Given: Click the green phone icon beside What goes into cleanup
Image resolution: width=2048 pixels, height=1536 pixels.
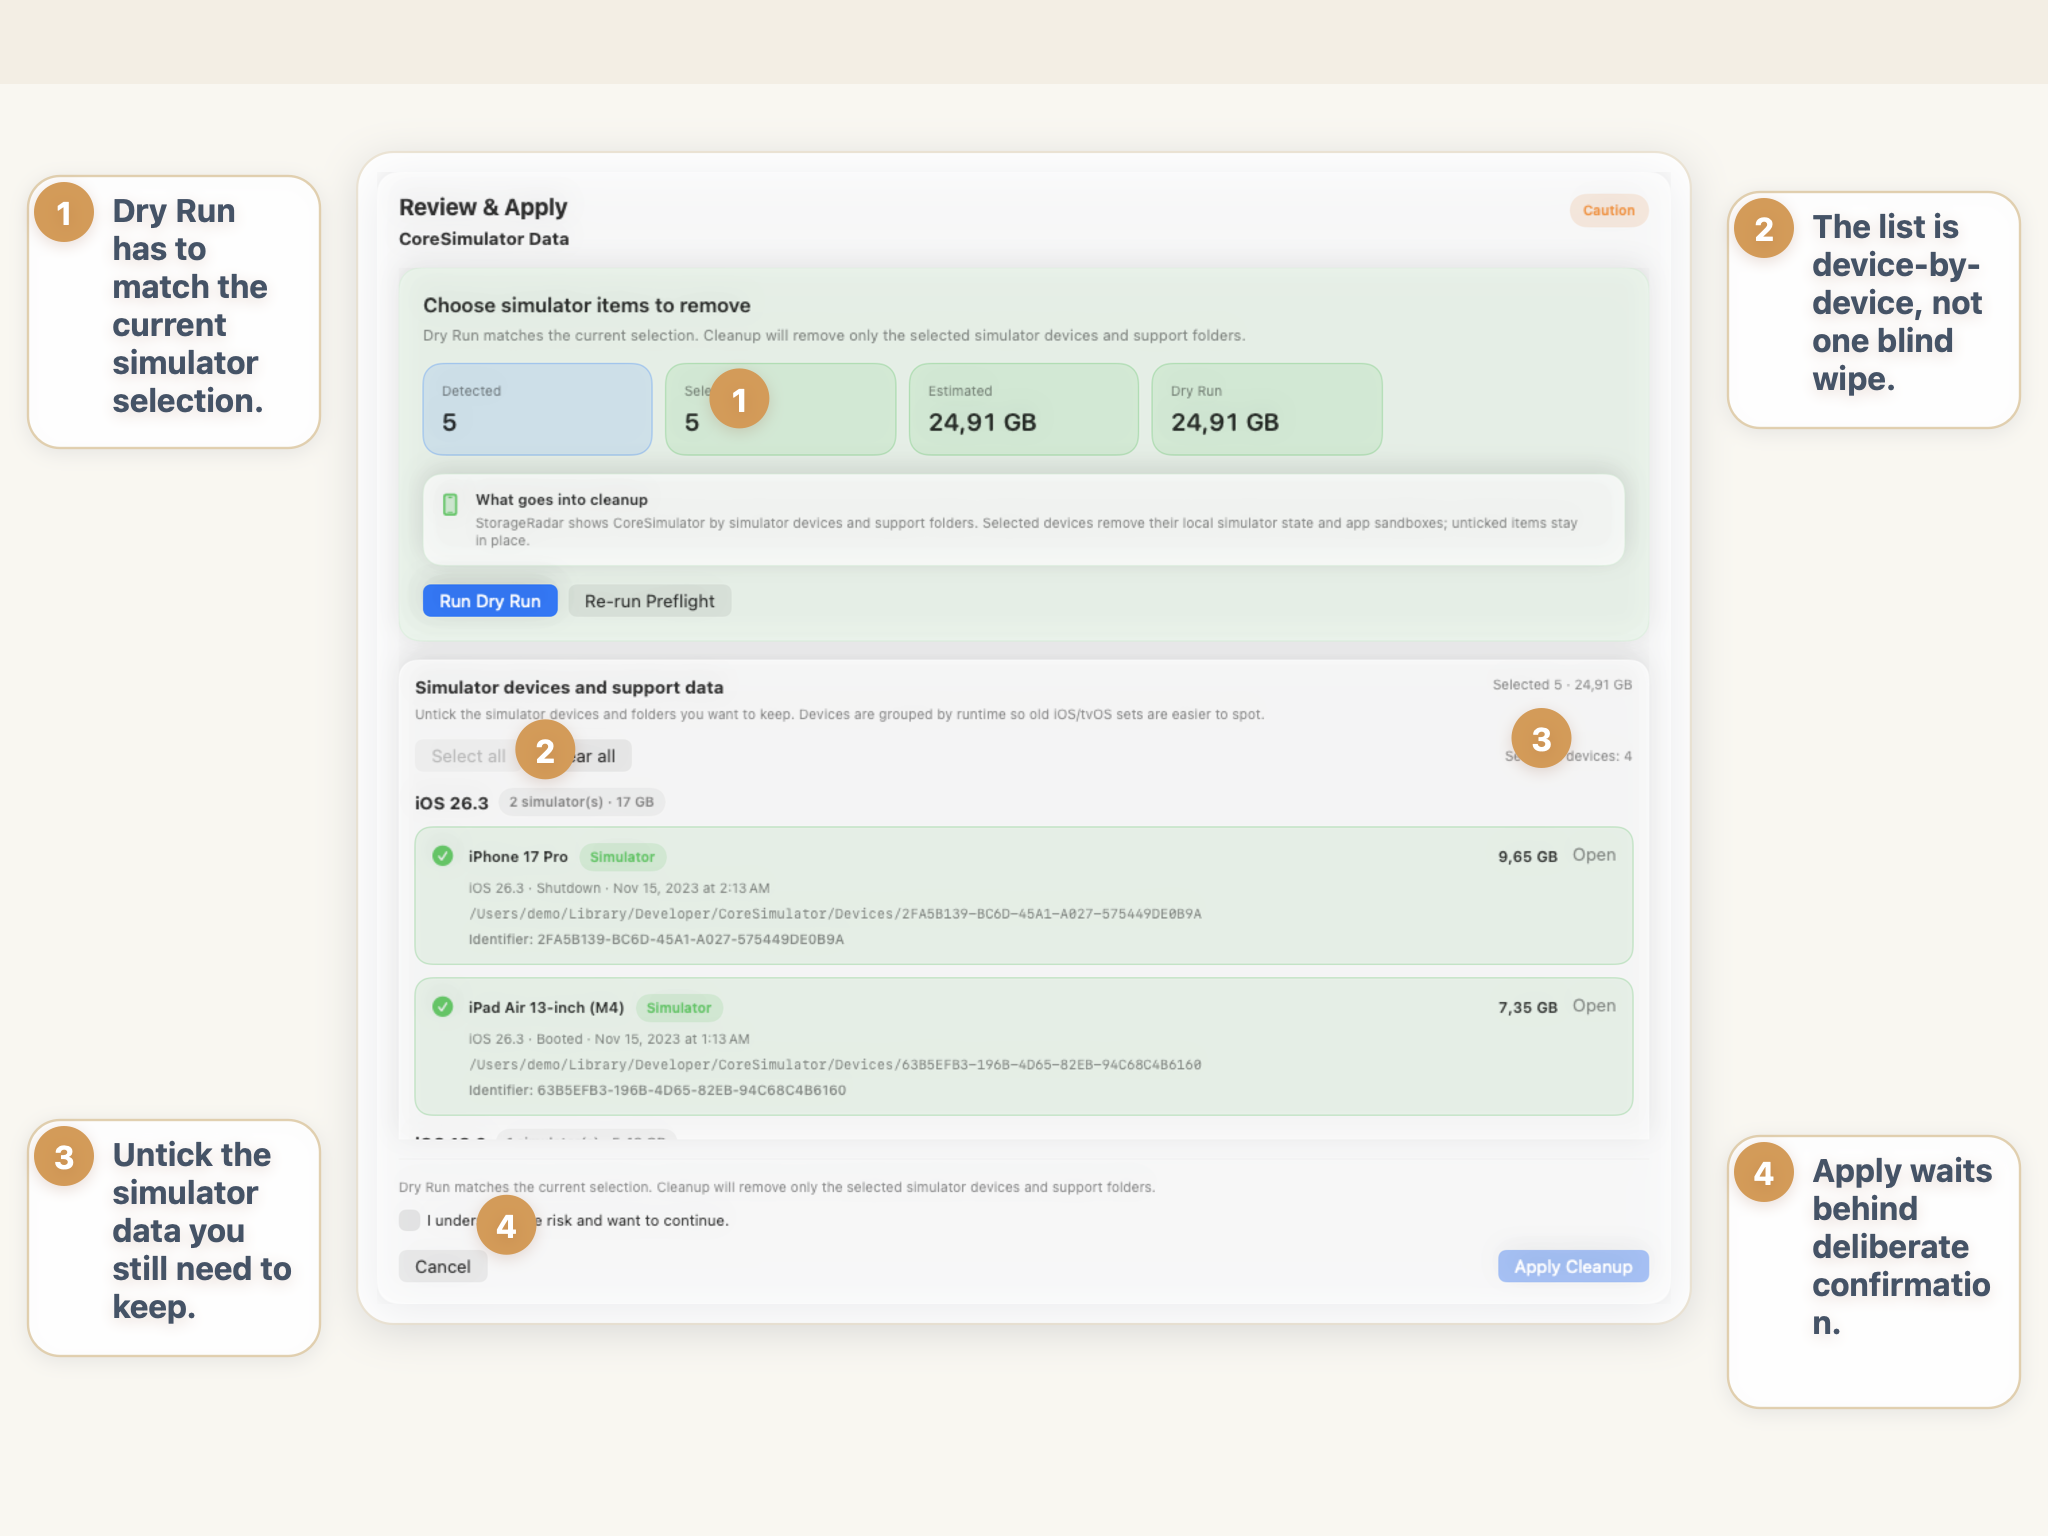Looking at the screenshot, I should click(x=450, y=504).
